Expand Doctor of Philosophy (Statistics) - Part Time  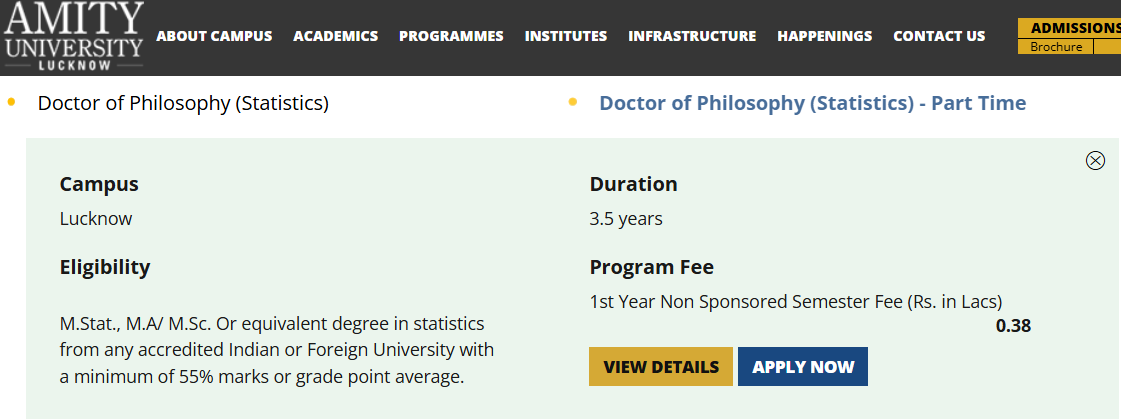[x=812, y=103]
